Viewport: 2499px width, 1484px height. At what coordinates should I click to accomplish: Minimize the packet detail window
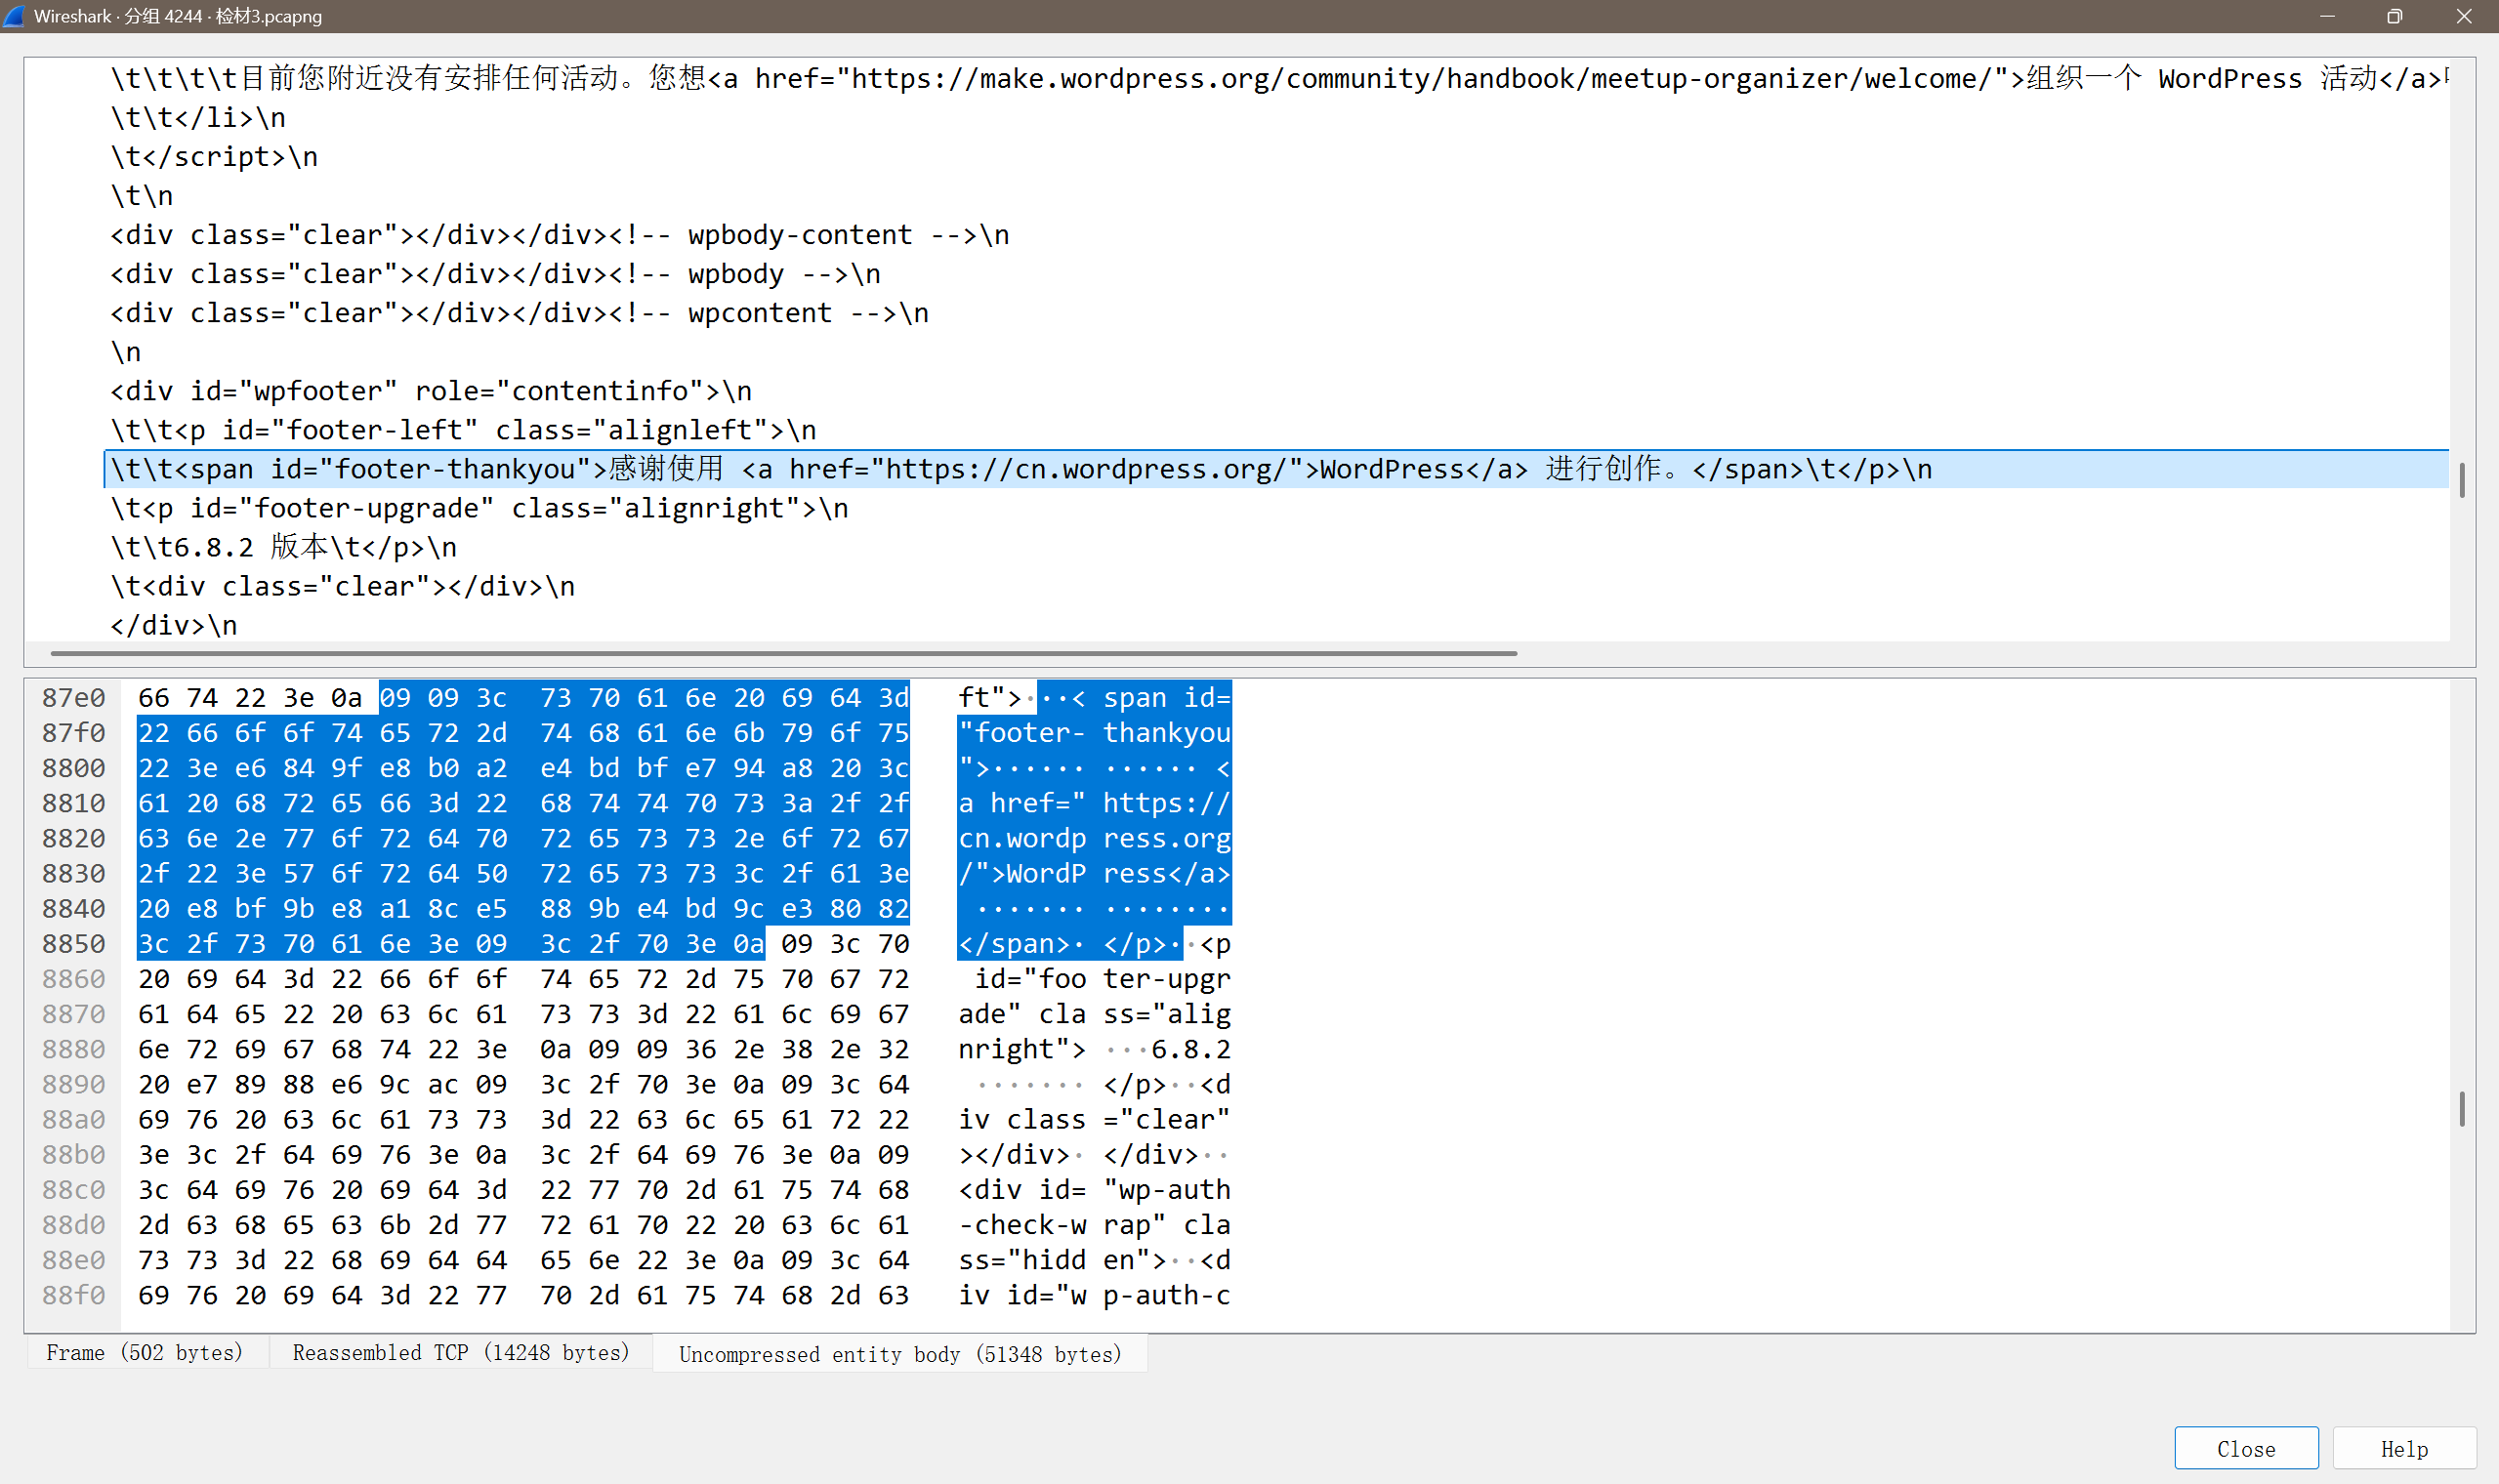coord(2326,16)
